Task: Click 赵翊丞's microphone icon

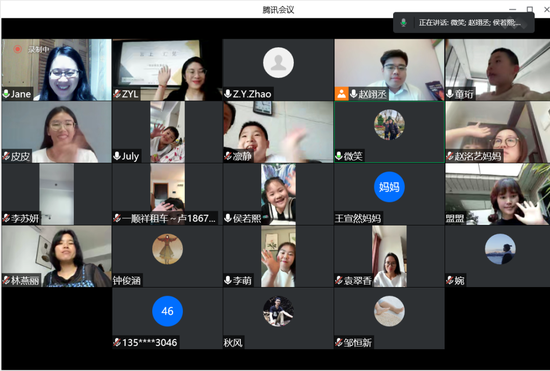Action: pos(354,94)
